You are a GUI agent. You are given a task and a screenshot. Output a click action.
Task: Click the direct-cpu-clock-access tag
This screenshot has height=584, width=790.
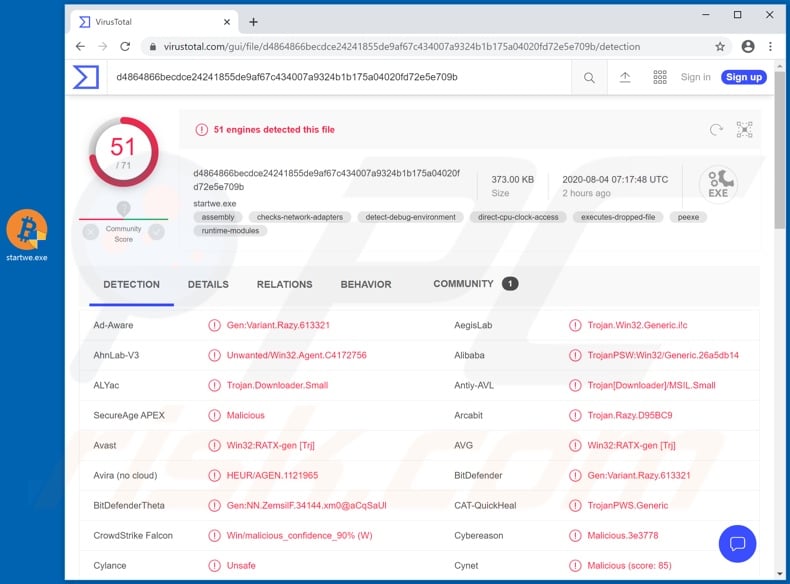(x=518, y=217)
